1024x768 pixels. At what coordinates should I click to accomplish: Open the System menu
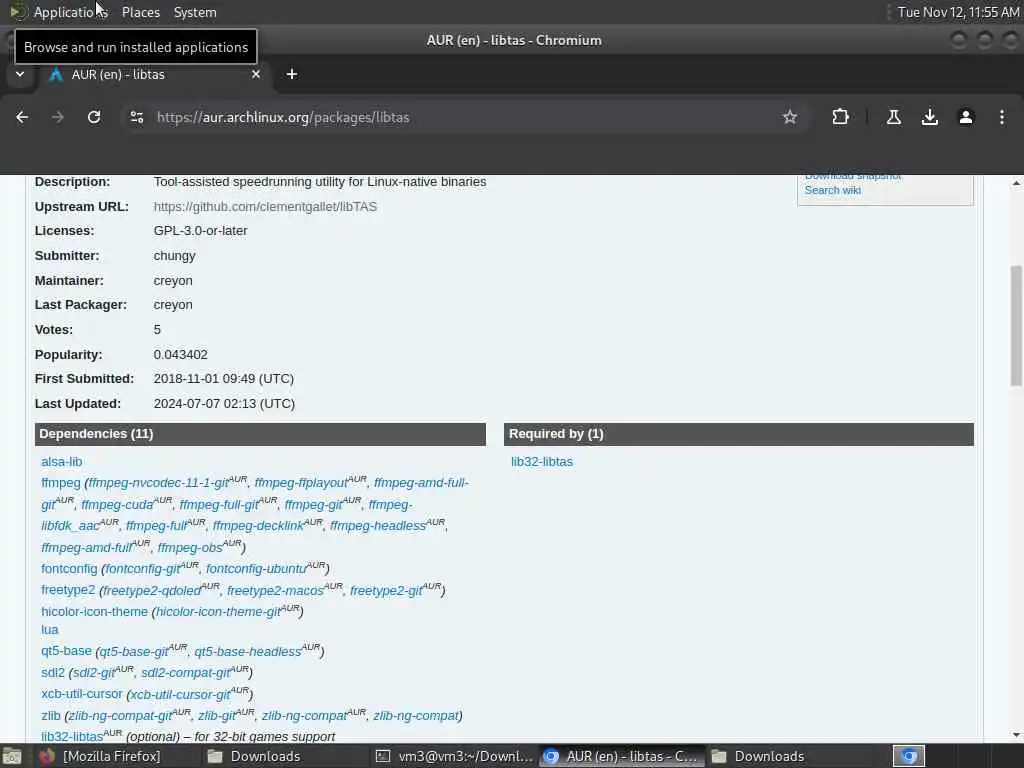[195, 12]
